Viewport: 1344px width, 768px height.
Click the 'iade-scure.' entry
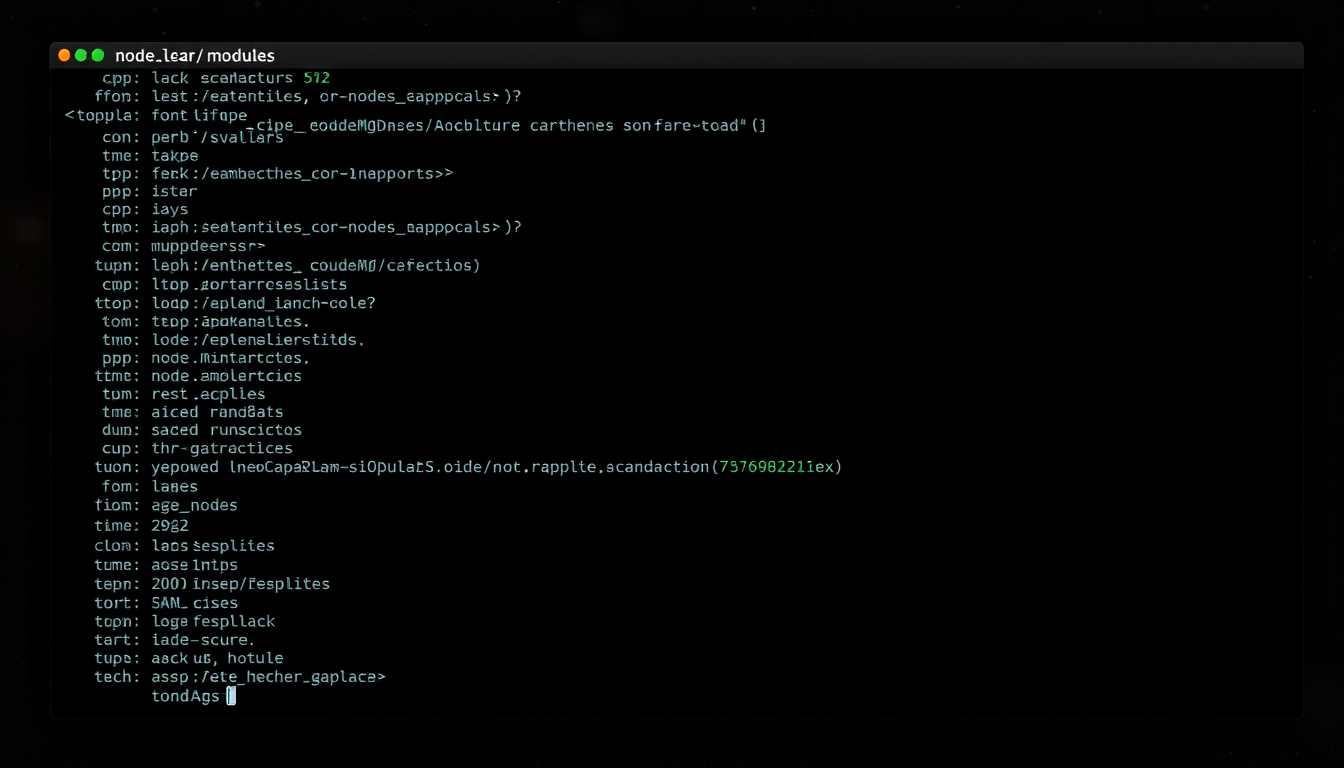[x=203, y=639]
